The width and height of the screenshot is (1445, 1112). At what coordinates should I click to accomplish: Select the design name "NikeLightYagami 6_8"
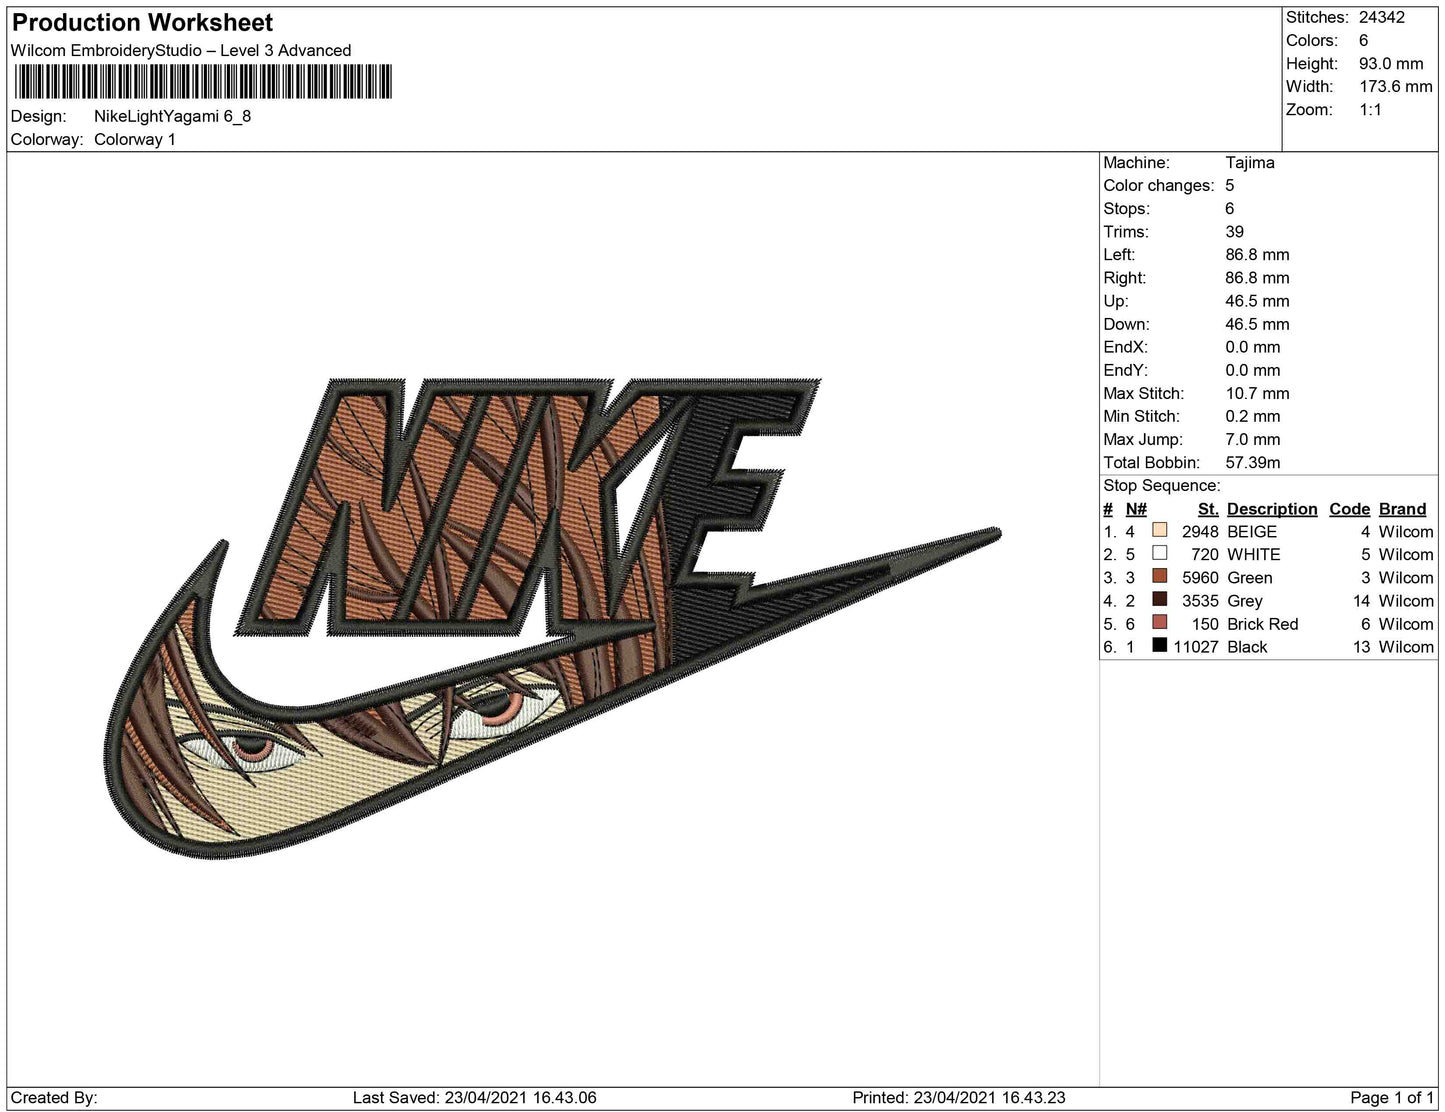tap(172, 116)
